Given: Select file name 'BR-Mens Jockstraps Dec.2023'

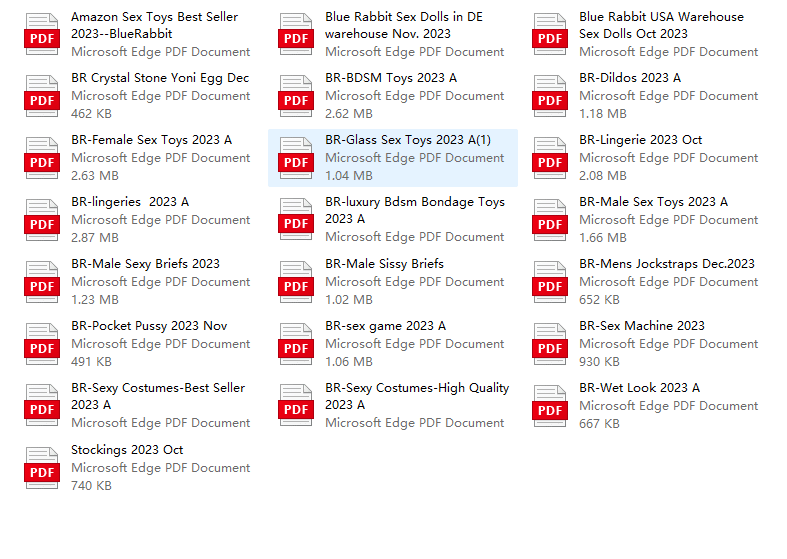Looking at the screenshot, I should point(667,264).
